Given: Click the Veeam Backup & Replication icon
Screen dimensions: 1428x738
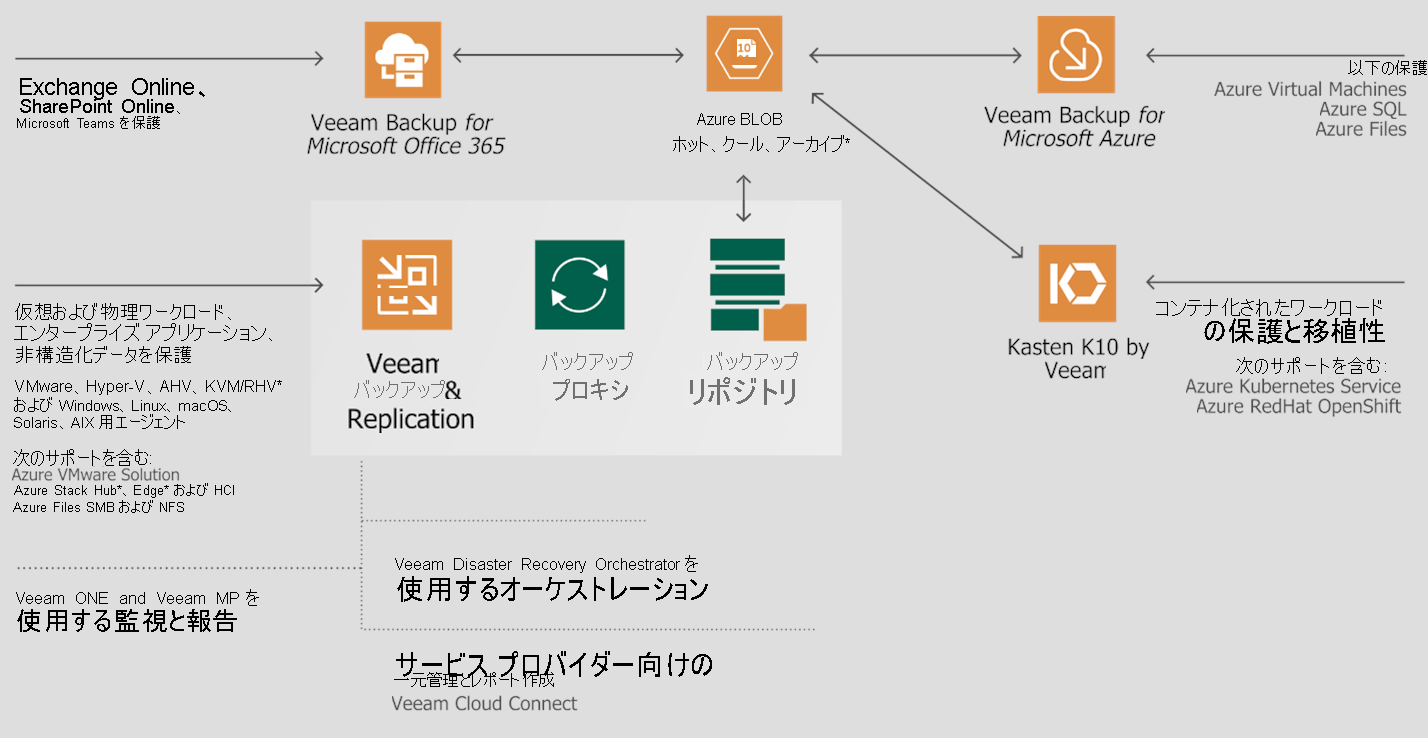Looking at the screenshot, I should tap(406, 284).
